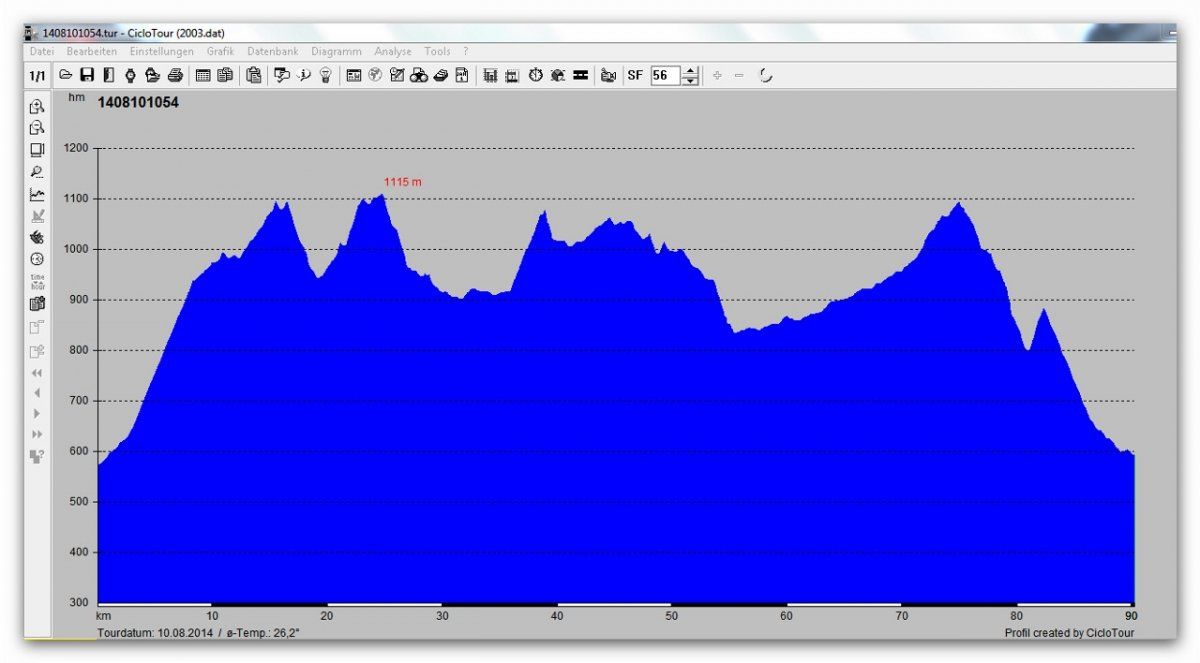Open the Diagramm menu
The height and width of the screenshot is (663, 1200).
pyautogui.click(x=336, y=51)
